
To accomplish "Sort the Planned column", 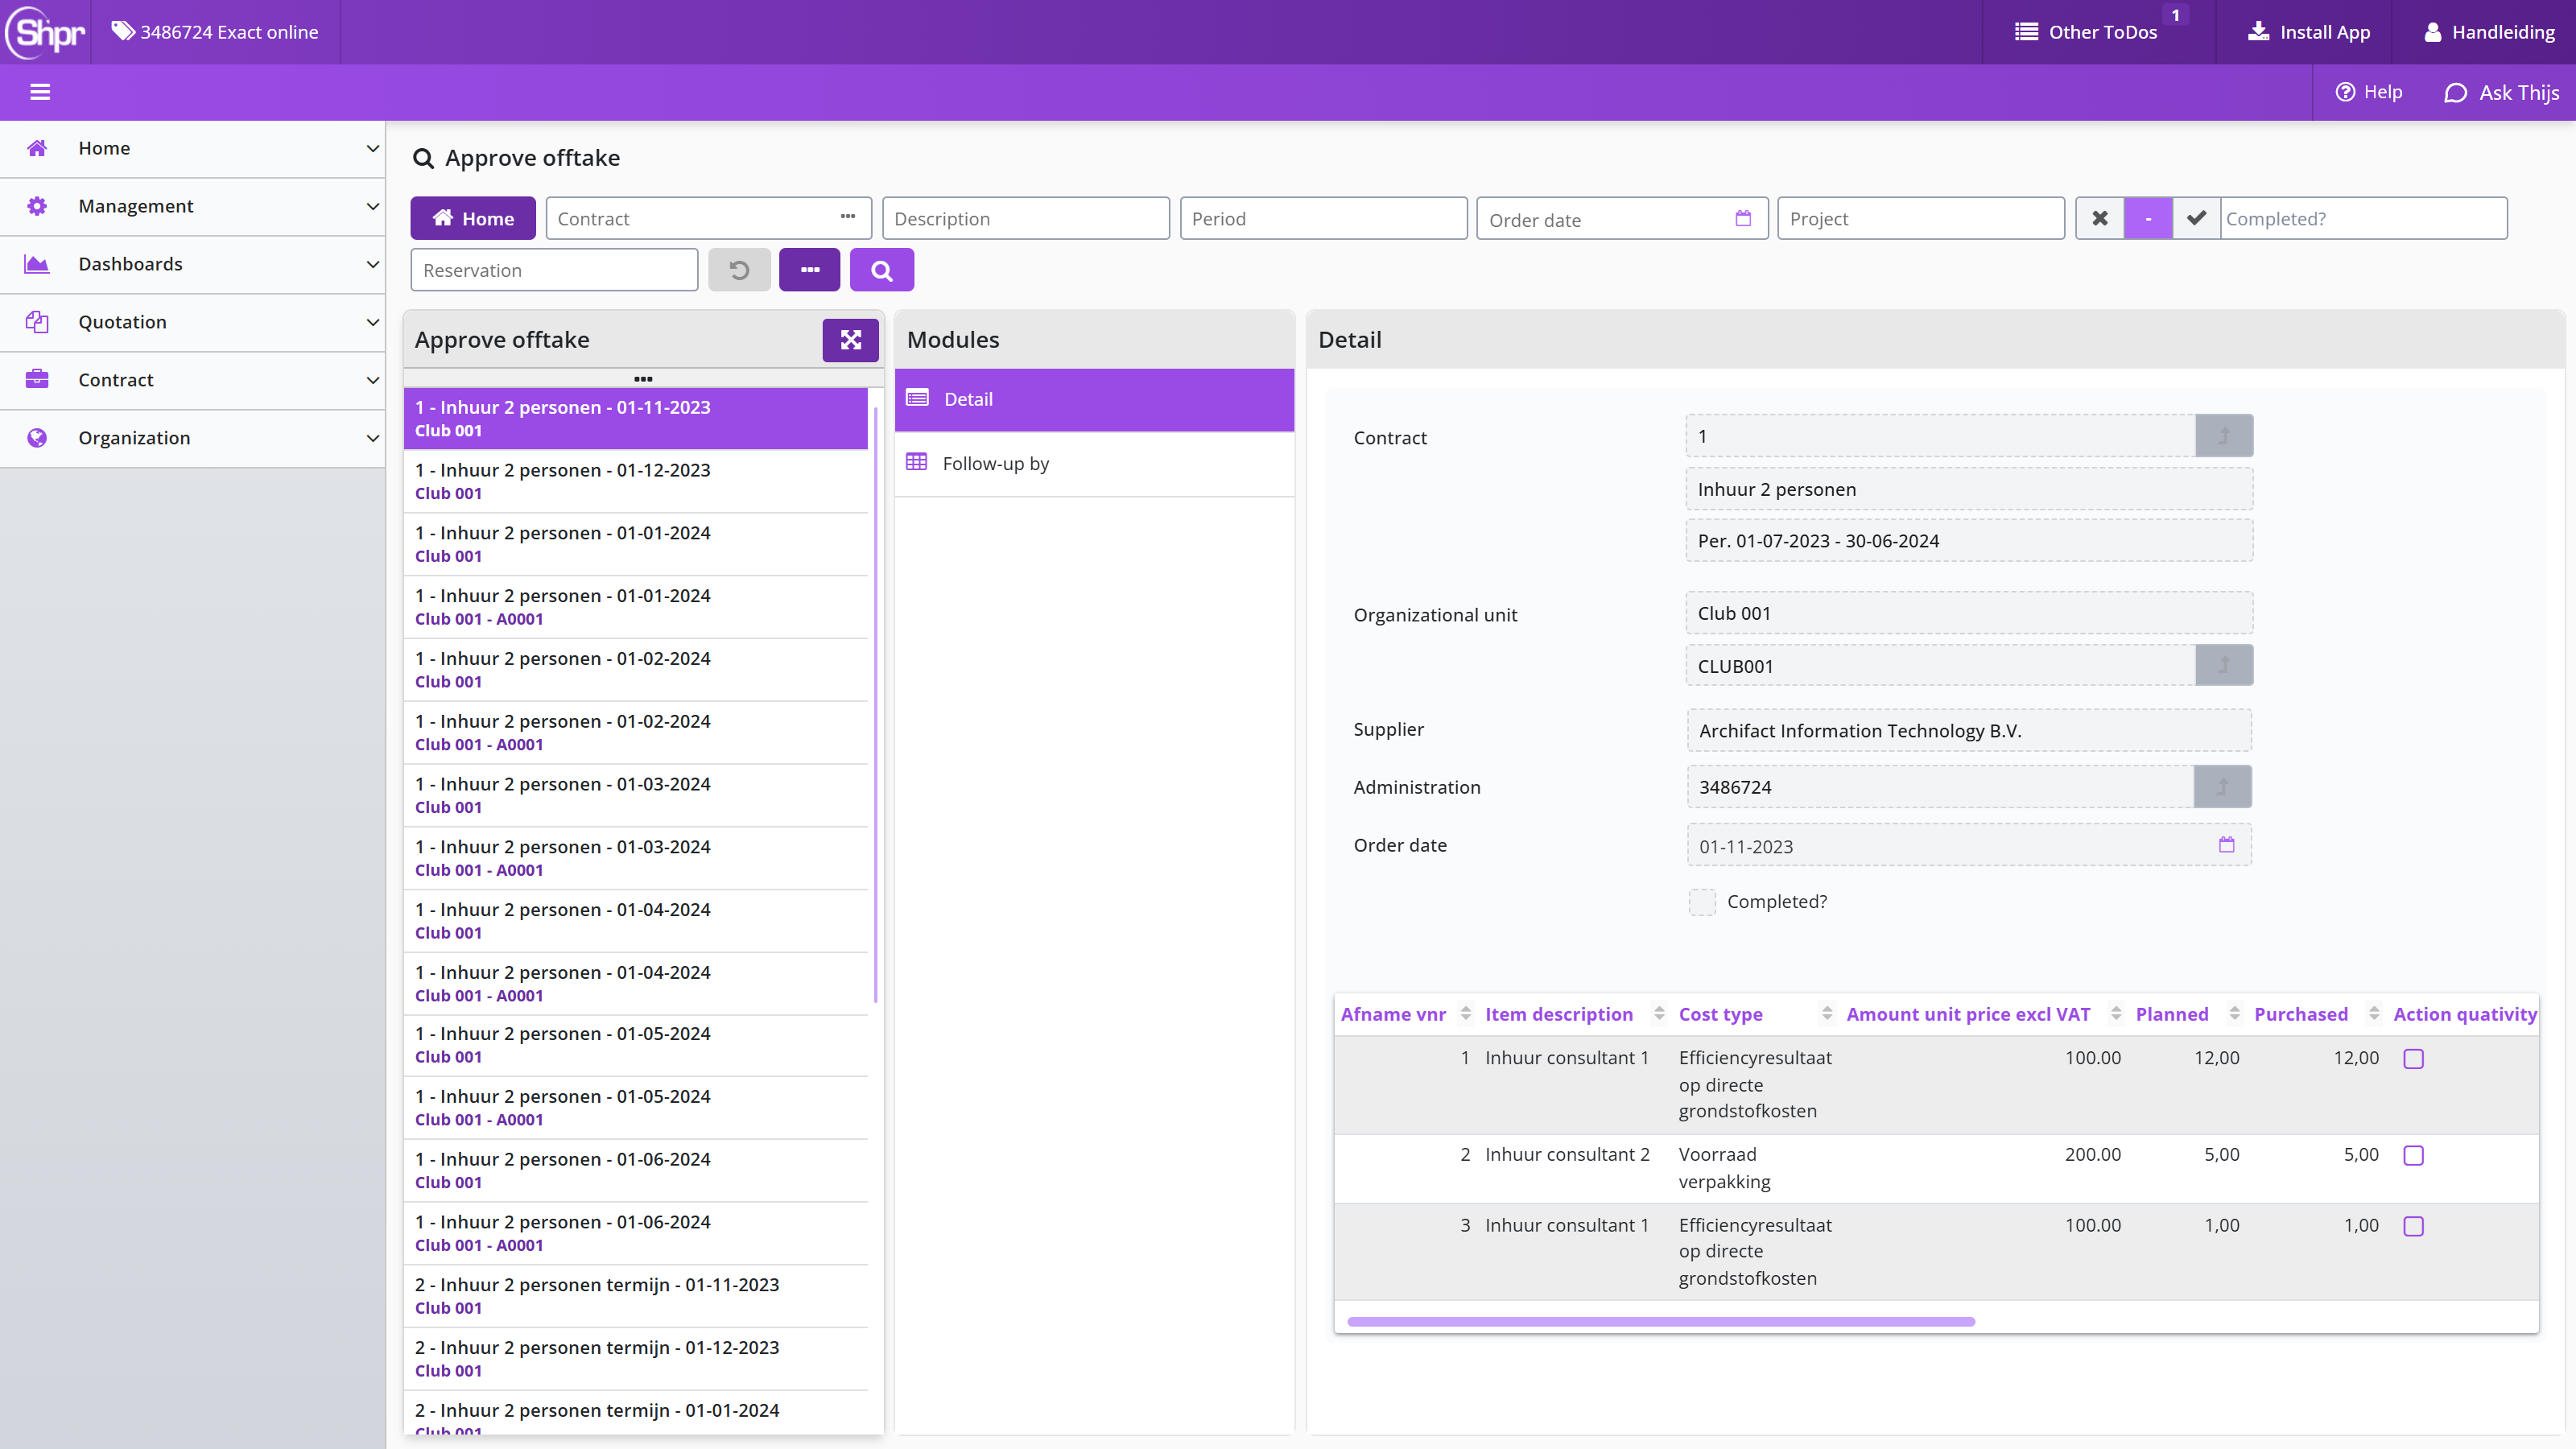I will tap(2234, 1014).
